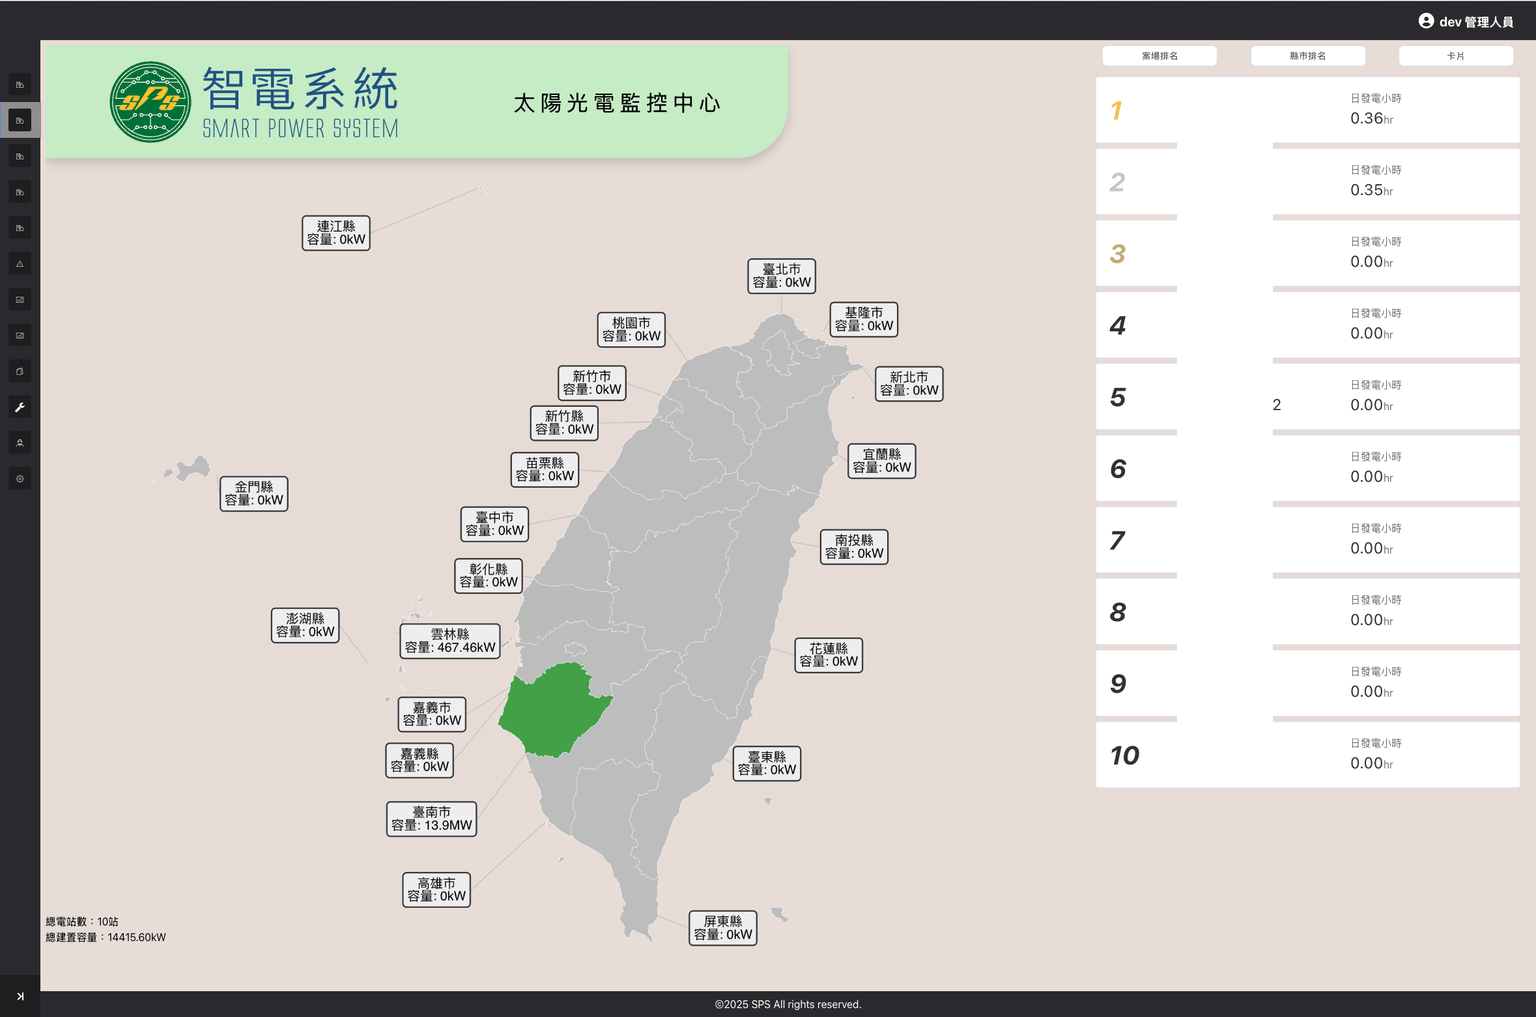Switch to the 案場排名 tab
1536x1017 pixels.
[x=1160, y=56]
